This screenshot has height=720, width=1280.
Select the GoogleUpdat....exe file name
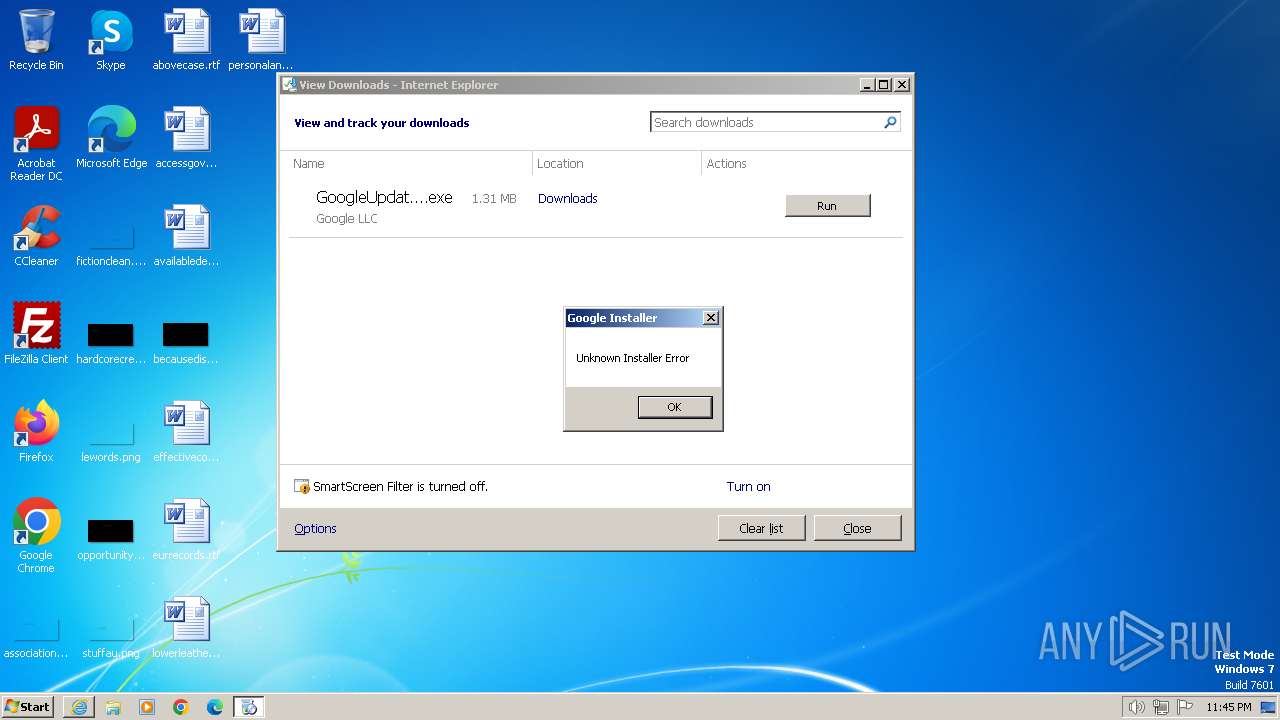(384, 198)
